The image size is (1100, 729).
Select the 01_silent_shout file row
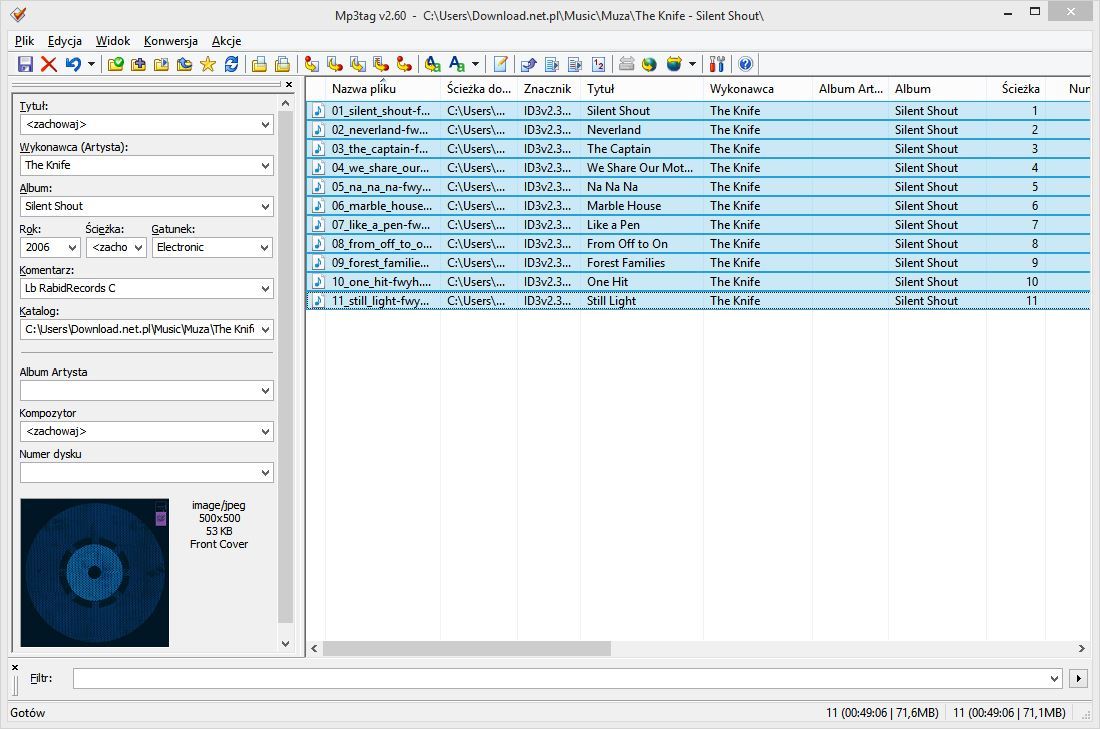pyautogui.click(x=698, y=111)
